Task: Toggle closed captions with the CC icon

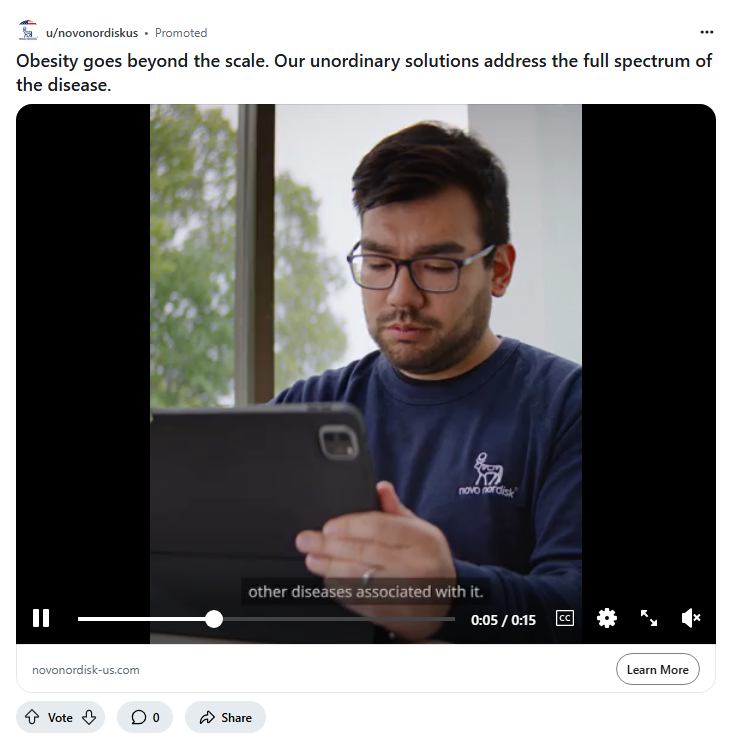Action: pyautogui.click(x=565, y=618)
